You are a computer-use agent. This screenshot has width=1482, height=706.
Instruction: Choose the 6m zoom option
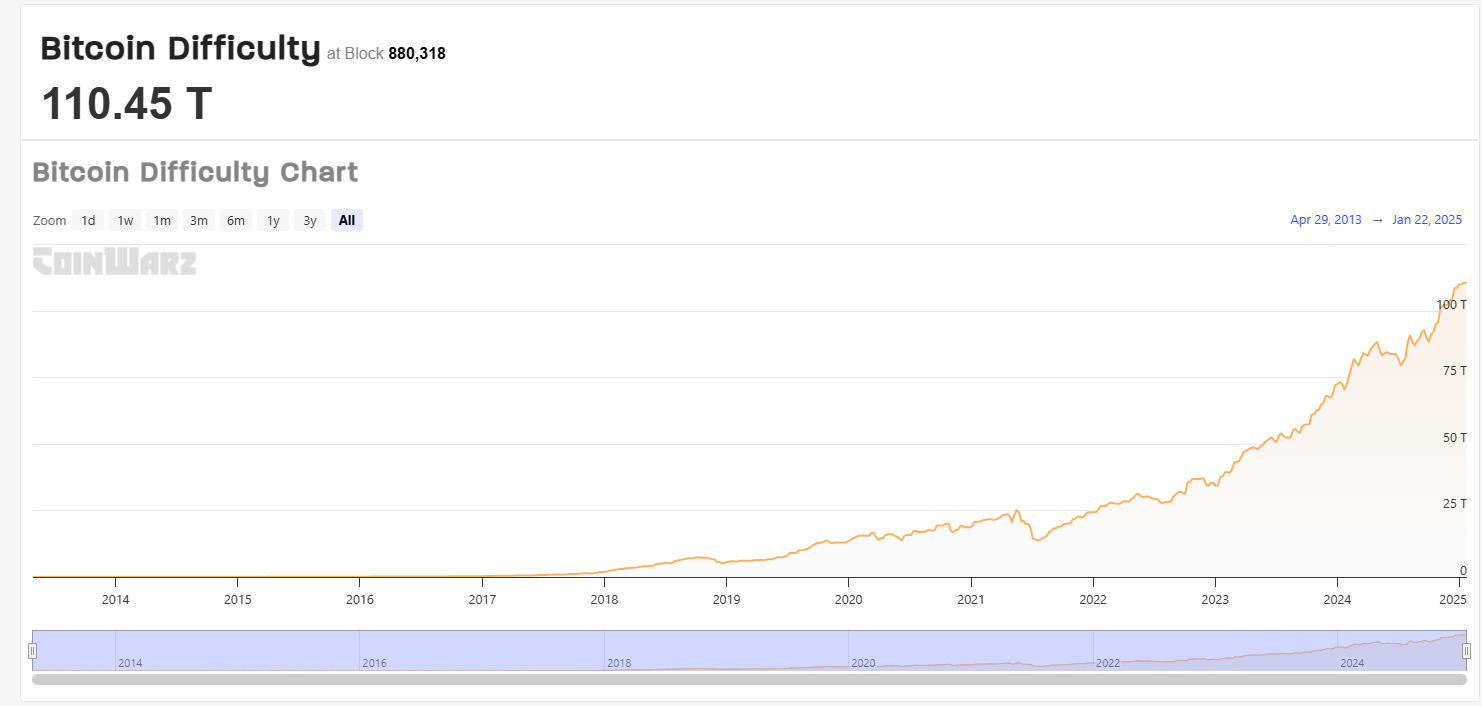(236, 220)
